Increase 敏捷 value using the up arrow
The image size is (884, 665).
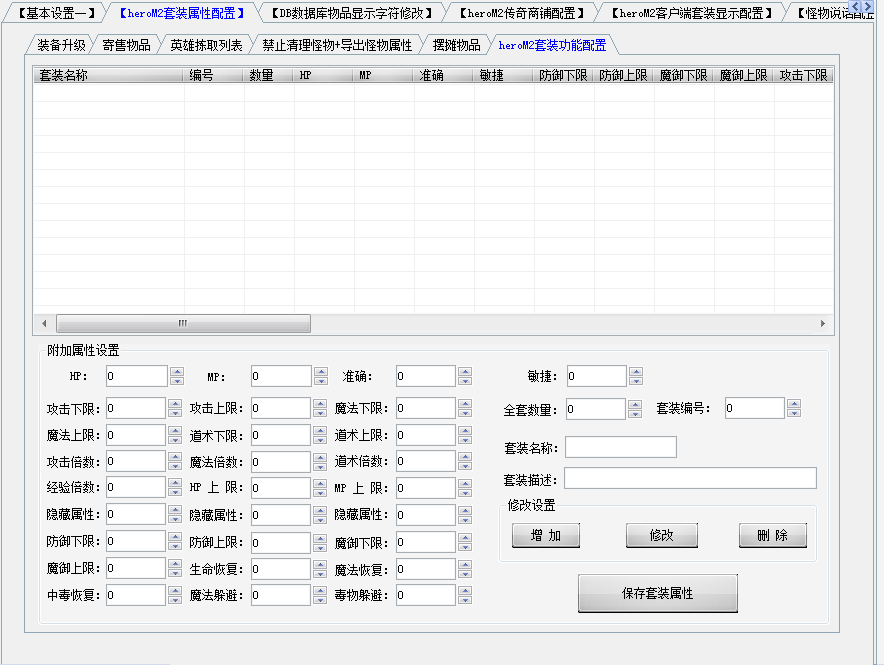pyautogui.click(x=636, y=371)
